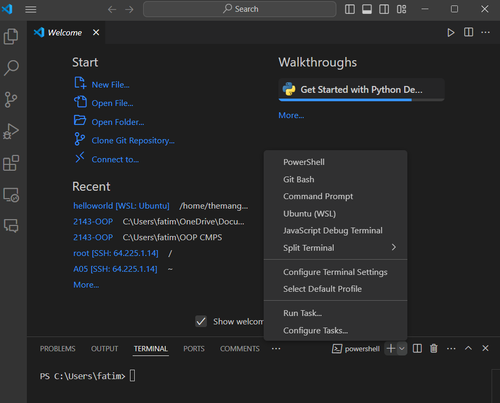Split the terminal panel
Screen dimensions: 500x403
(x=417, y=349)
